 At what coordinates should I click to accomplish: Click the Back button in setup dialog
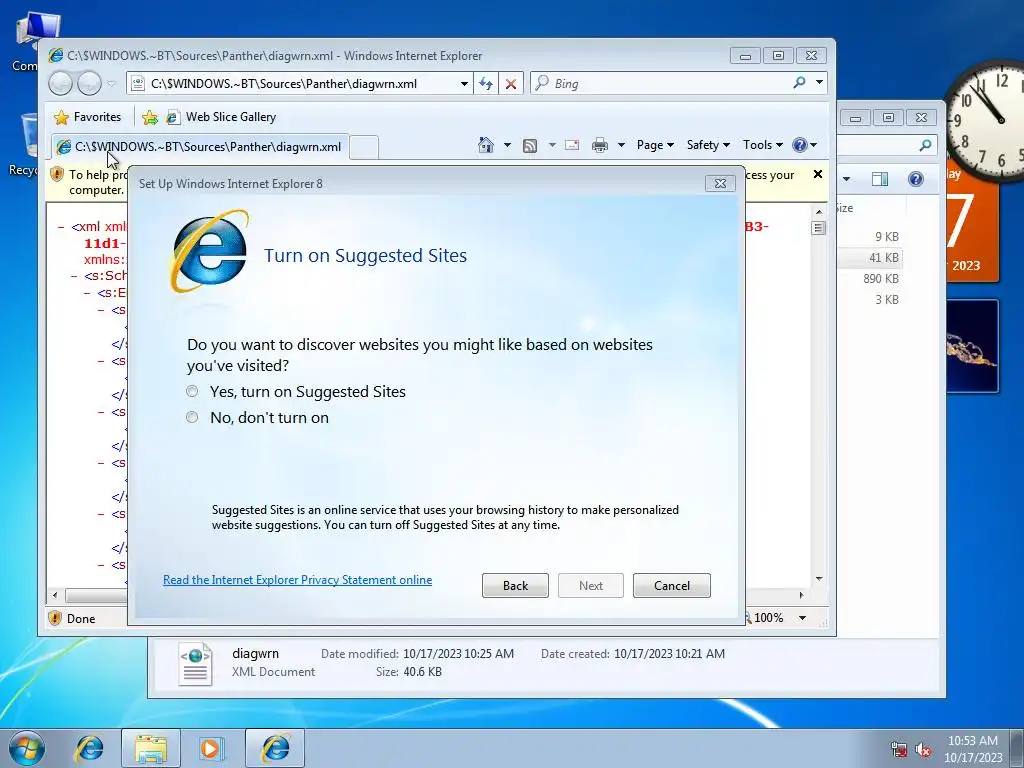pos(515,586)
